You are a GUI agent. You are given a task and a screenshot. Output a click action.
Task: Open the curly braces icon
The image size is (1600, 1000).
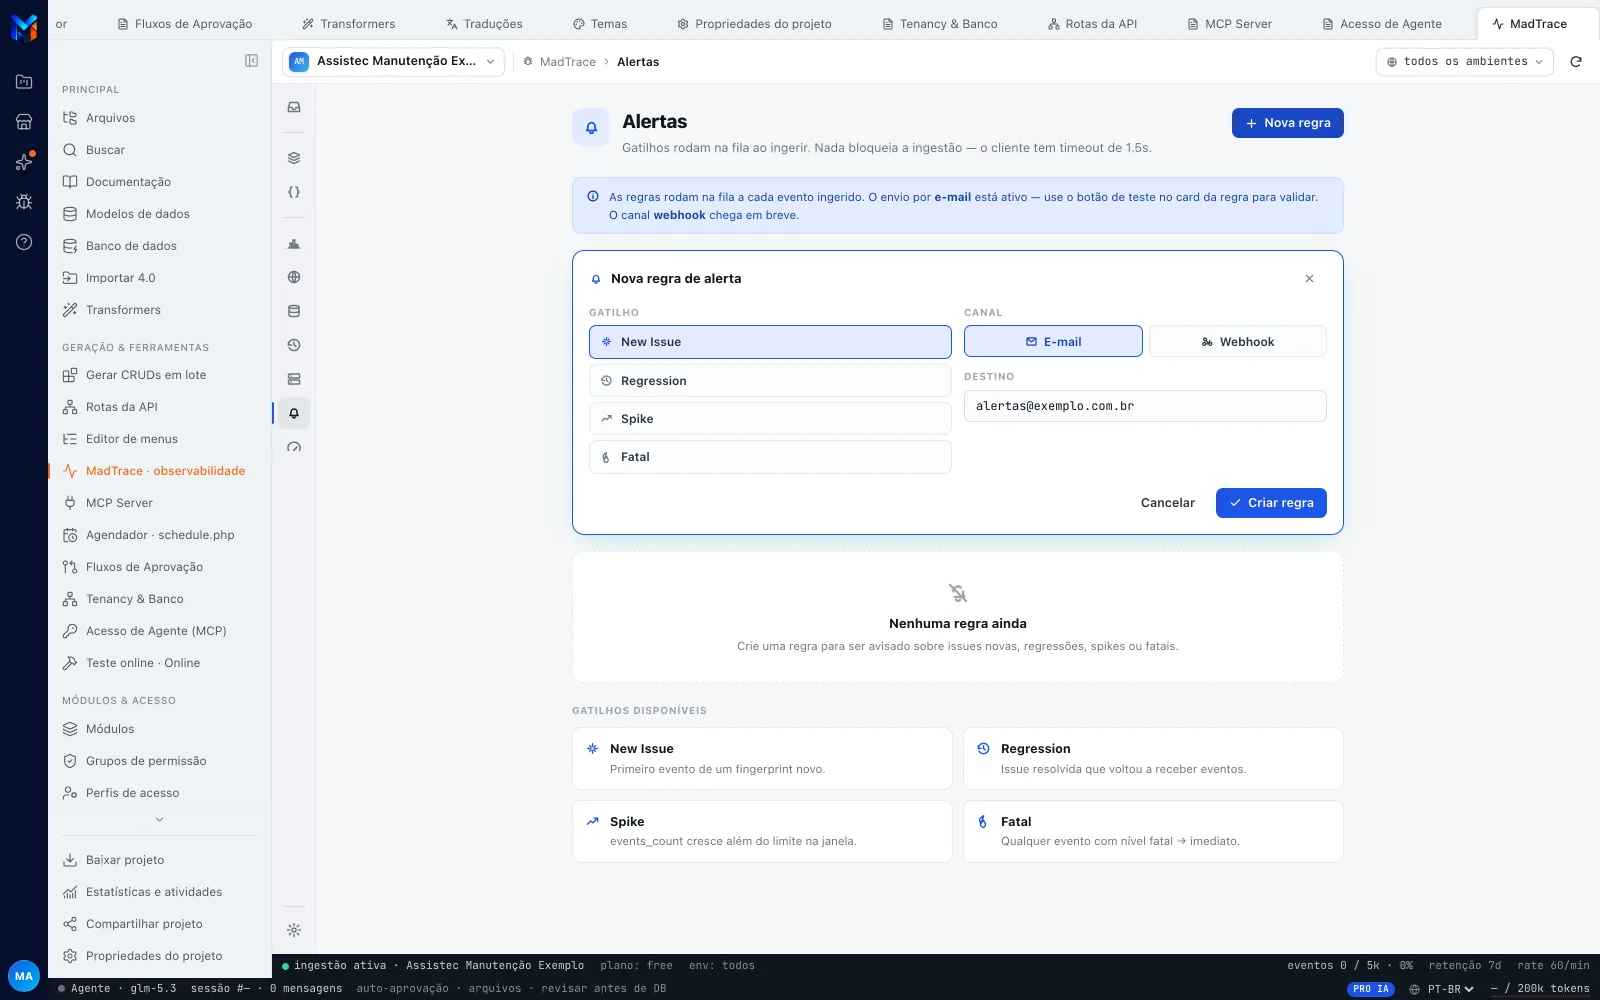(x=294, y=192)
